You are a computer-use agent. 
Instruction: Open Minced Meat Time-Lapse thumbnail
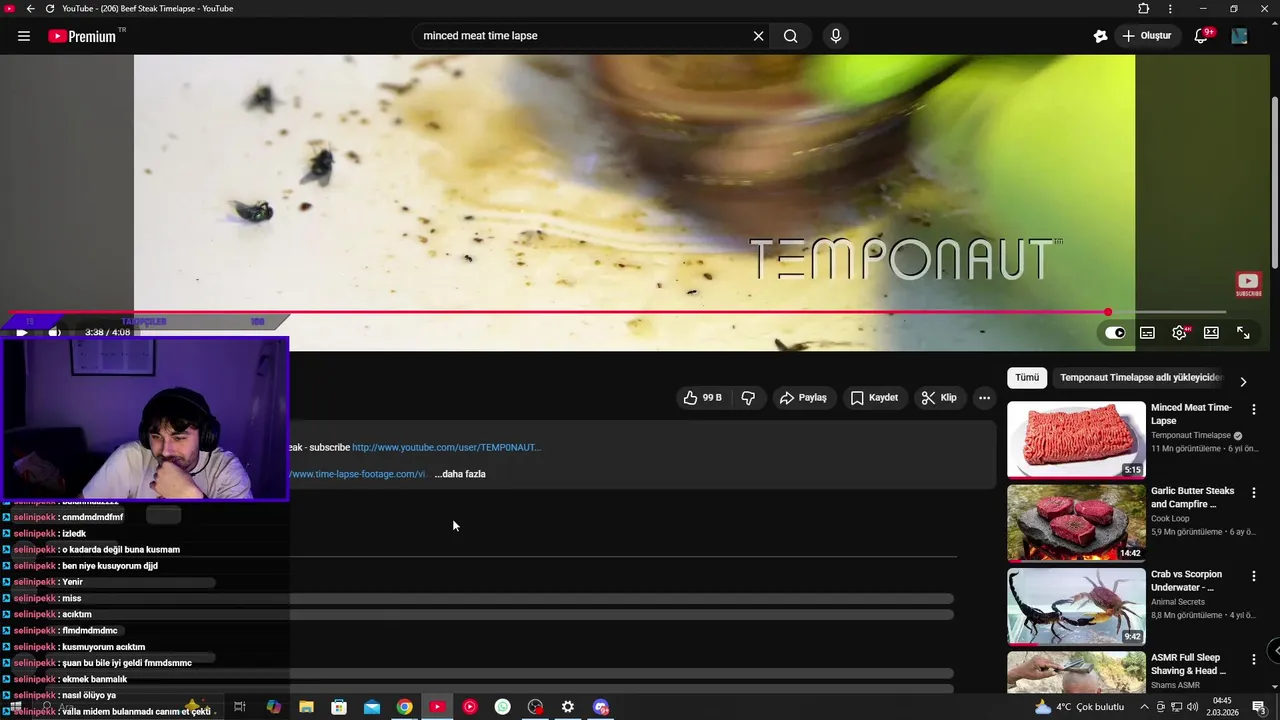click(1076, 440)
